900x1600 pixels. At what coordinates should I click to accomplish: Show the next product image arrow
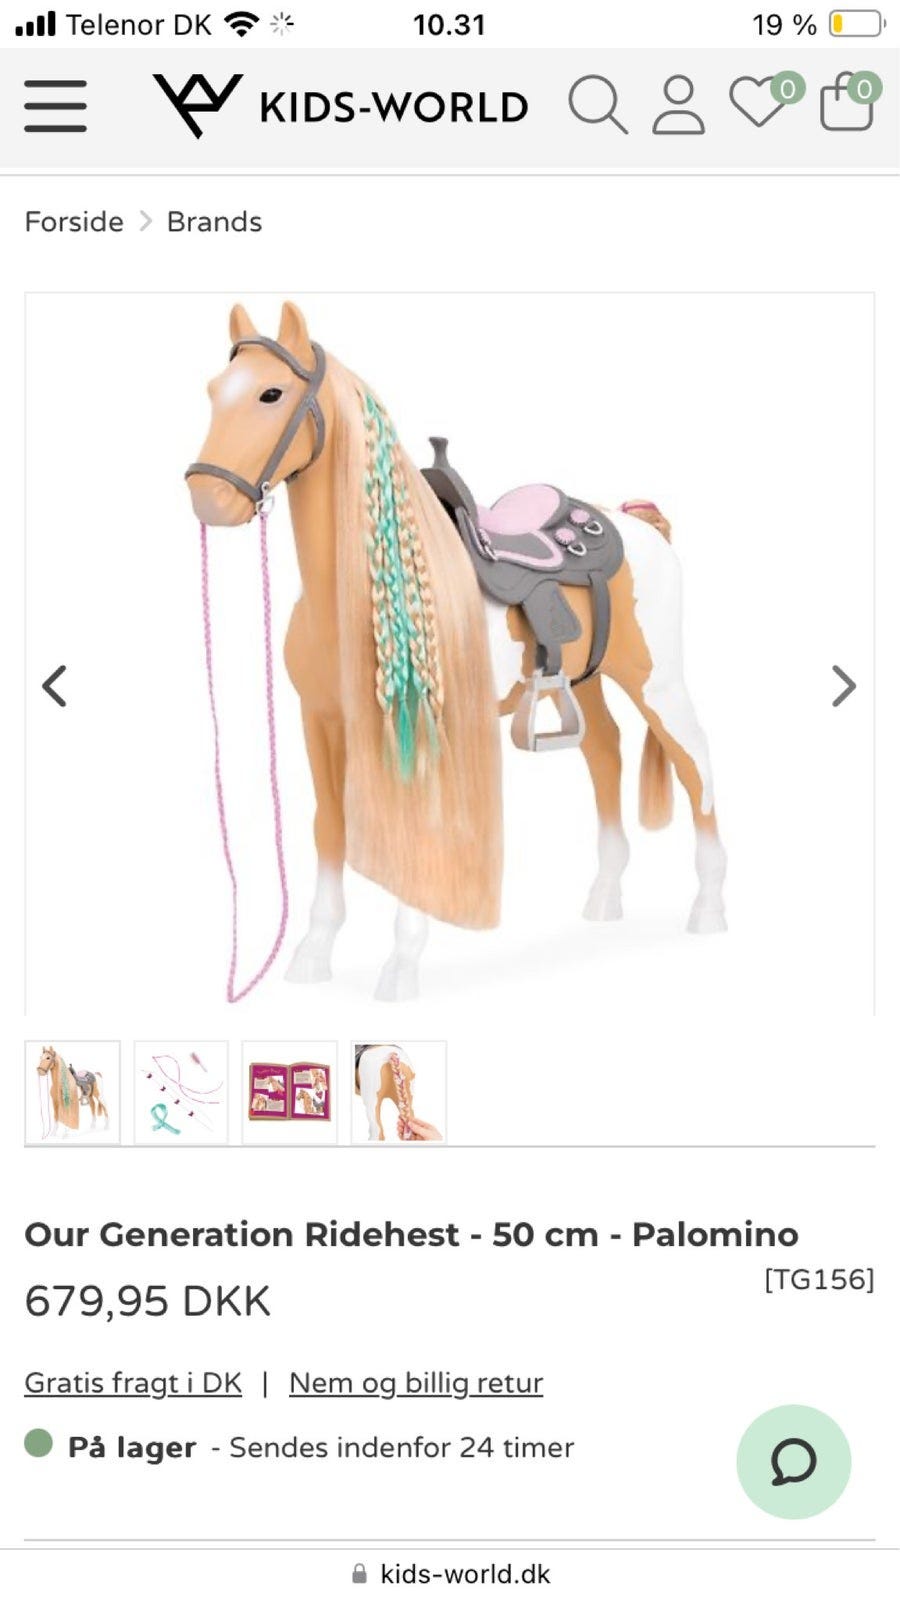[843, 686]
